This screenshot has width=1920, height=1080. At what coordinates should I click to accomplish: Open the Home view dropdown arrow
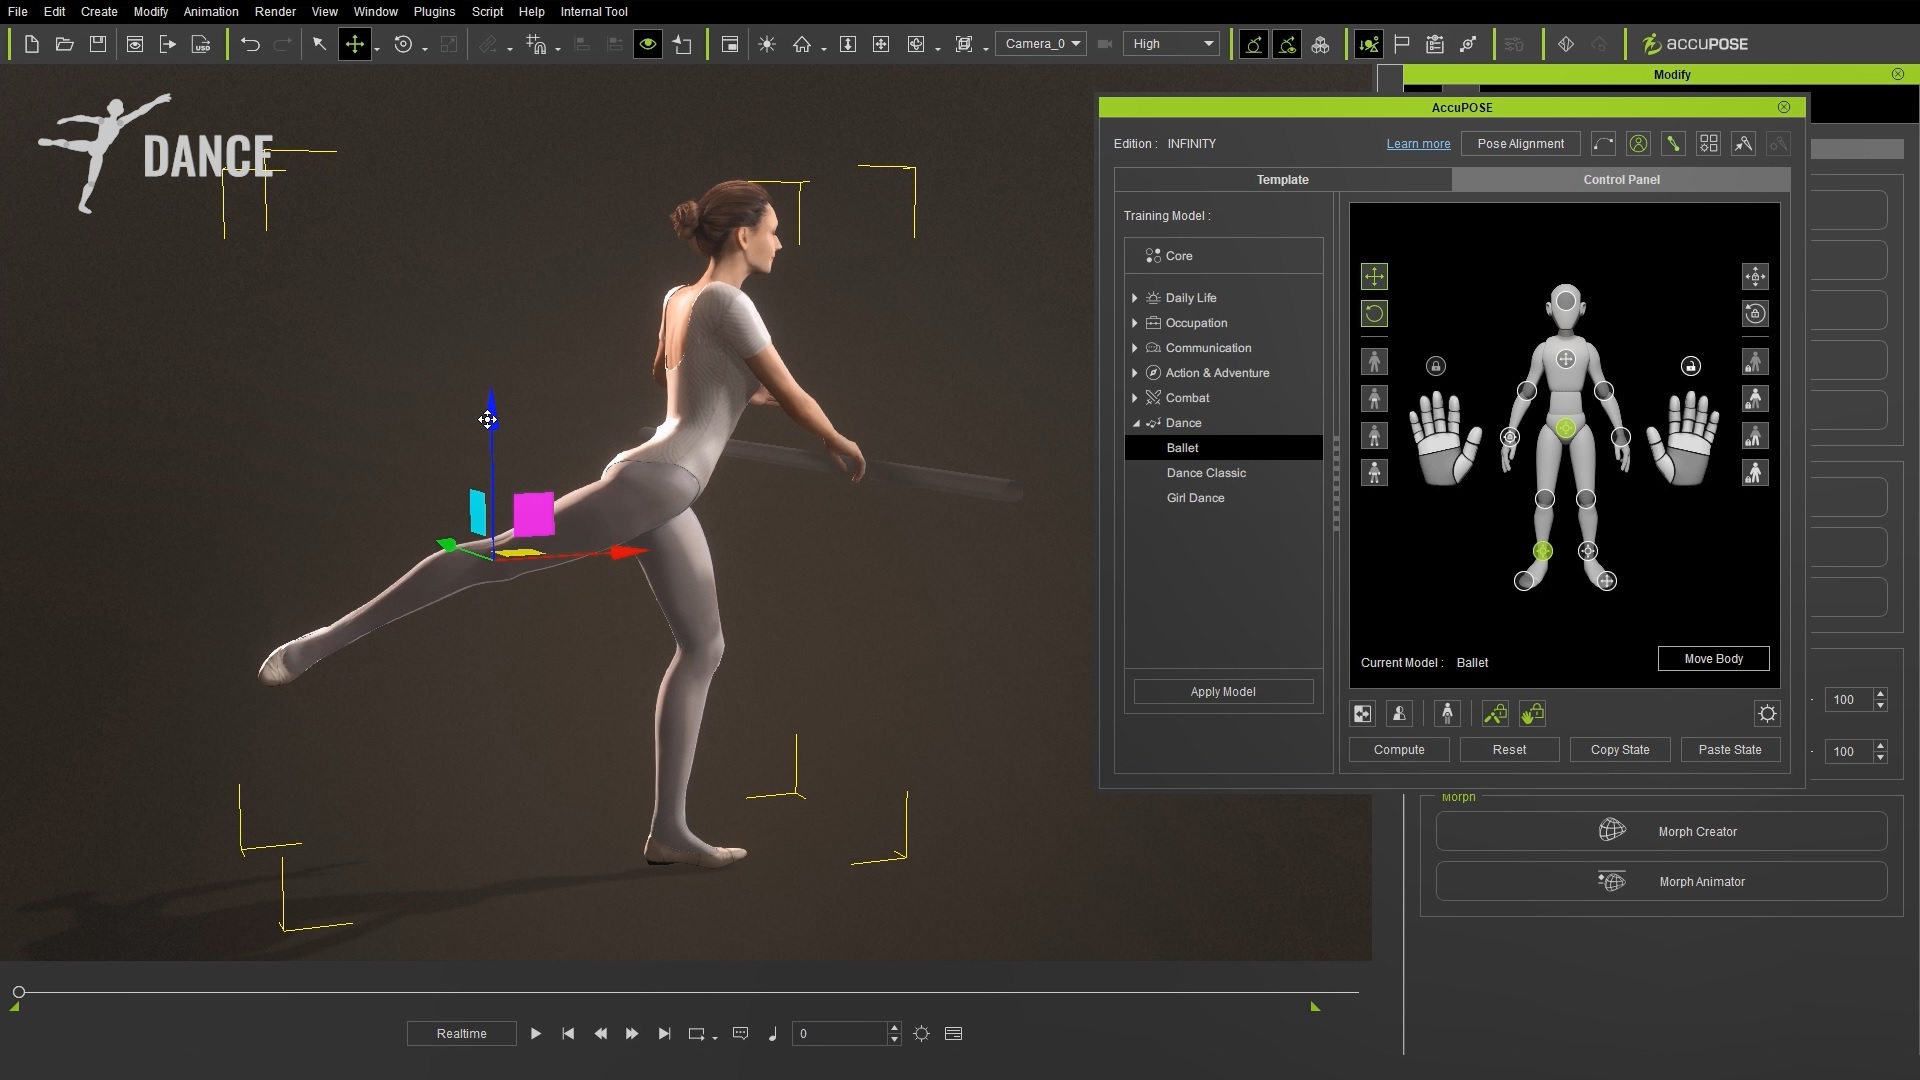tap(824, 48)
